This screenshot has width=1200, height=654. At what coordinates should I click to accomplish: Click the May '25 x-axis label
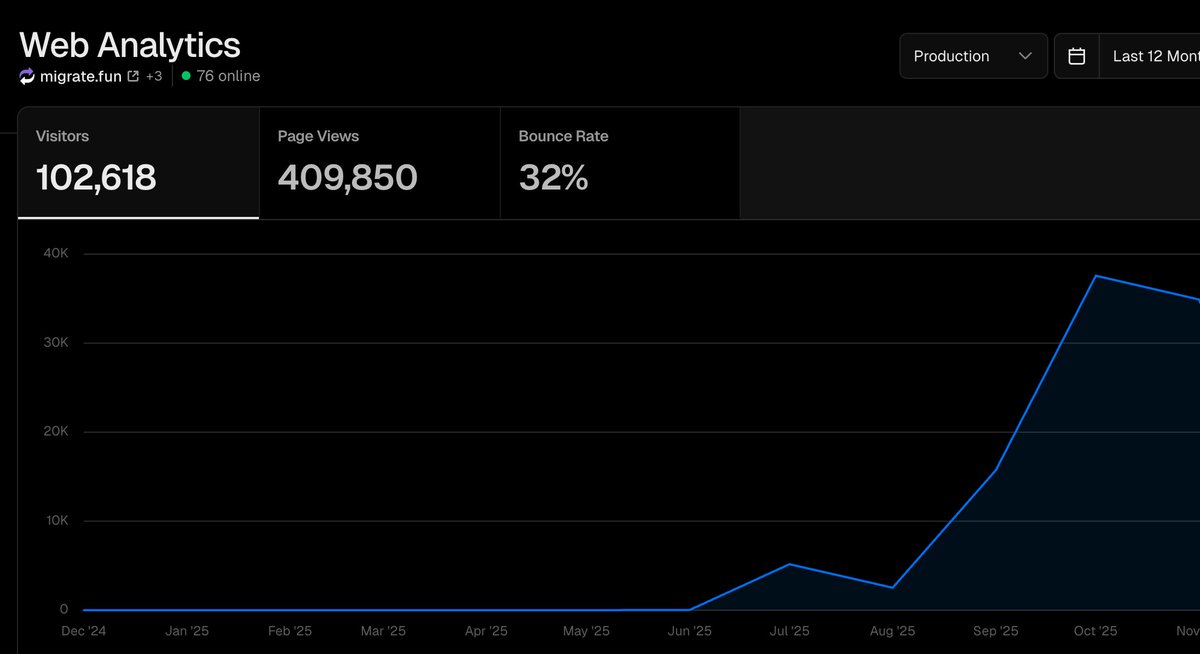coord(586,631)
